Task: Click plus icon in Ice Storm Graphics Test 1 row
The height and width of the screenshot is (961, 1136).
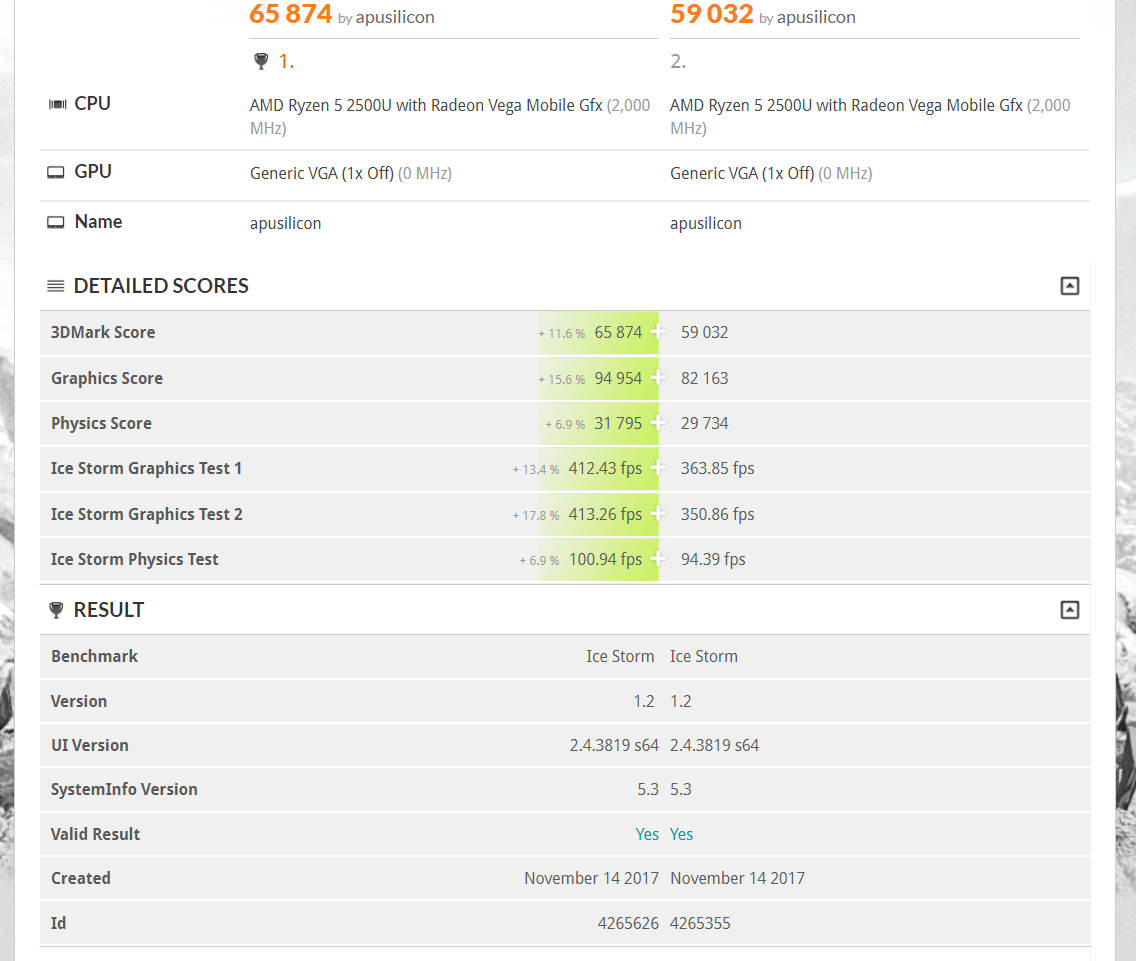Action: pos(658,468)
